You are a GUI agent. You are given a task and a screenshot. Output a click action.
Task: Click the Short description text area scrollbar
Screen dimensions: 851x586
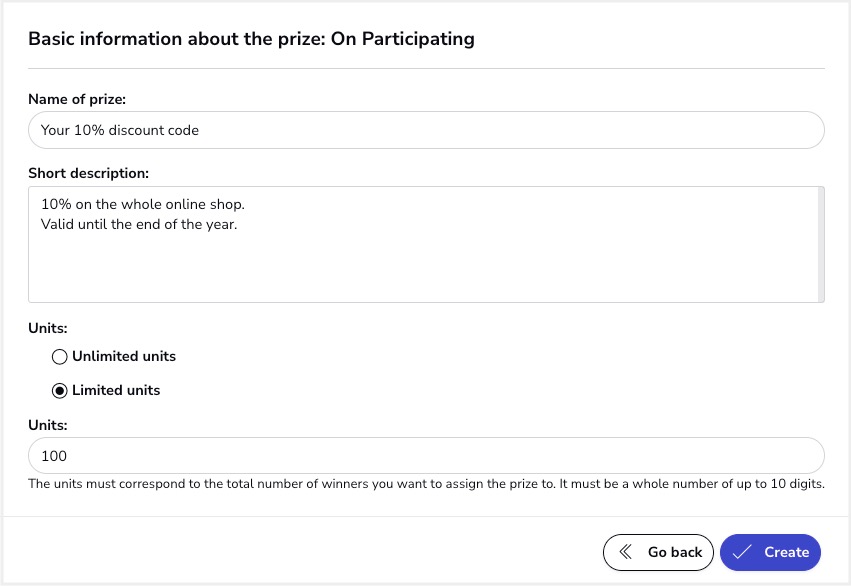(x=820, y=244)
